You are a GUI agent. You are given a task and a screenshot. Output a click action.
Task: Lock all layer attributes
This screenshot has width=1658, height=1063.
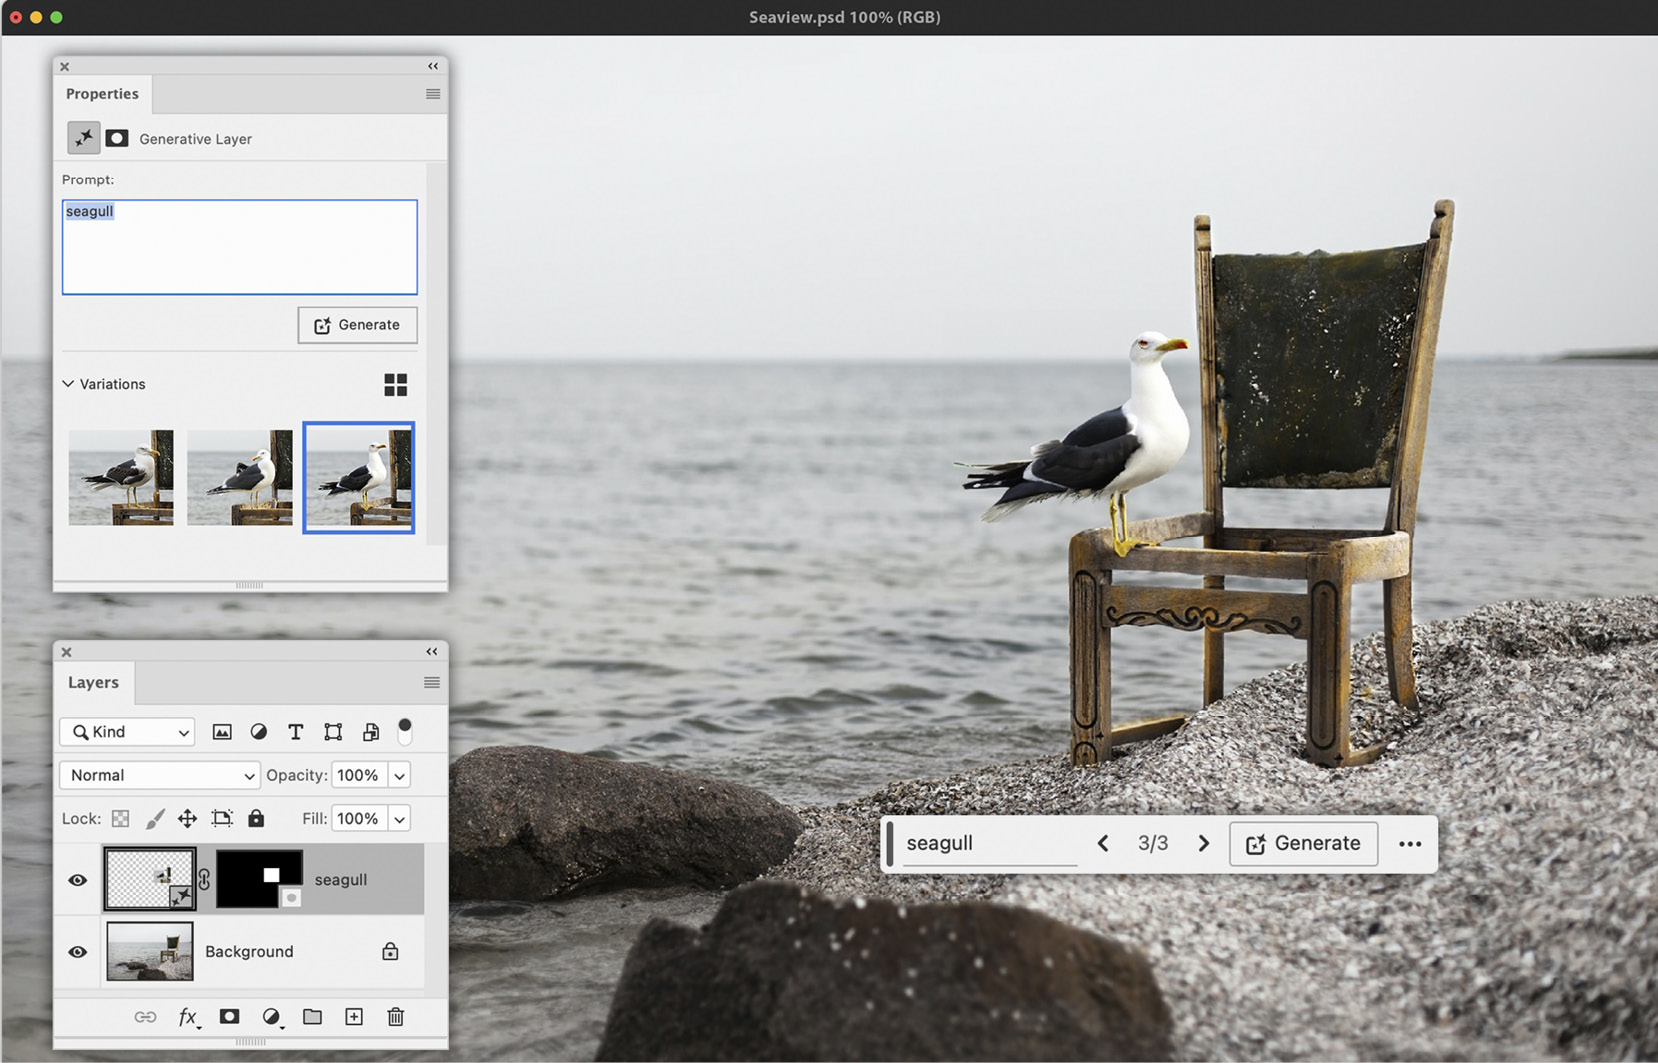pos(256,818)
